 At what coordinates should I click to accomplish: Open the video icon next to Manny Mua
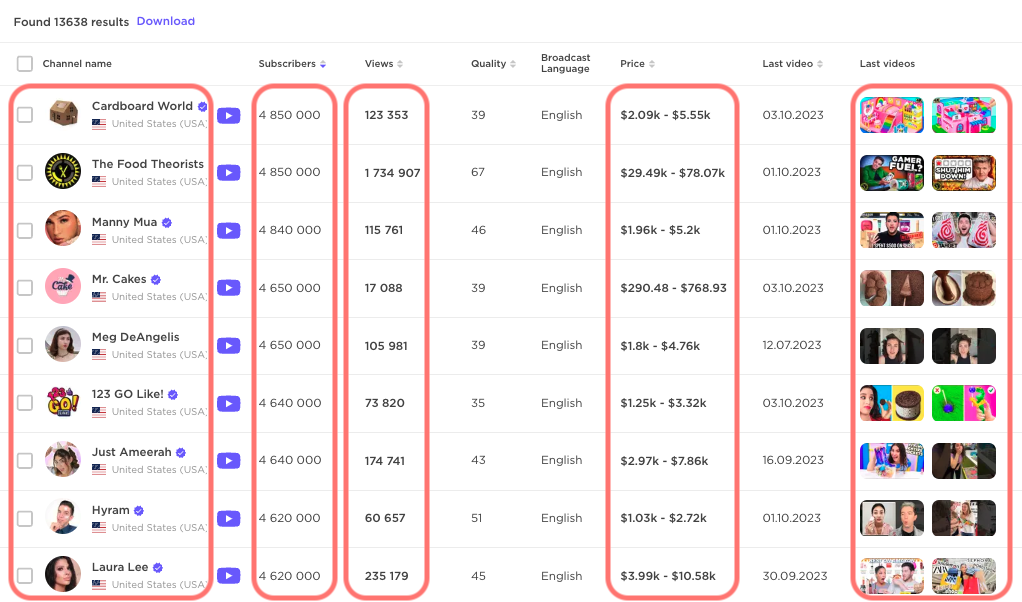[x=228, y=230]
